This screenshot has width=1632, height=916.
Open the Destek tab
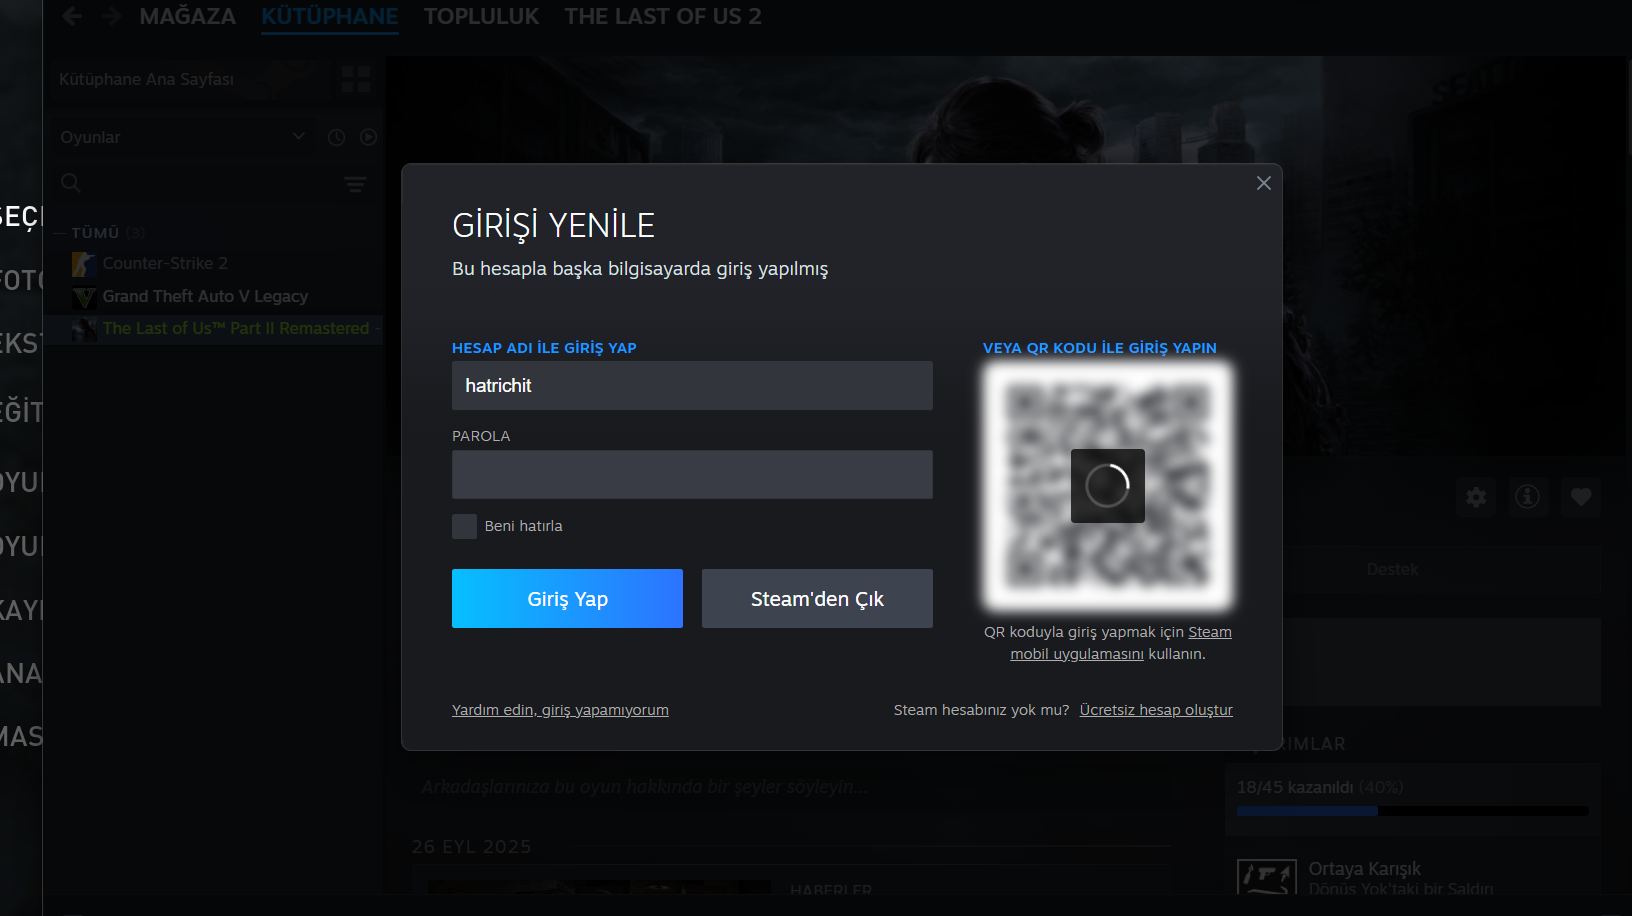pyautogui.click(x=1392, y=570)
